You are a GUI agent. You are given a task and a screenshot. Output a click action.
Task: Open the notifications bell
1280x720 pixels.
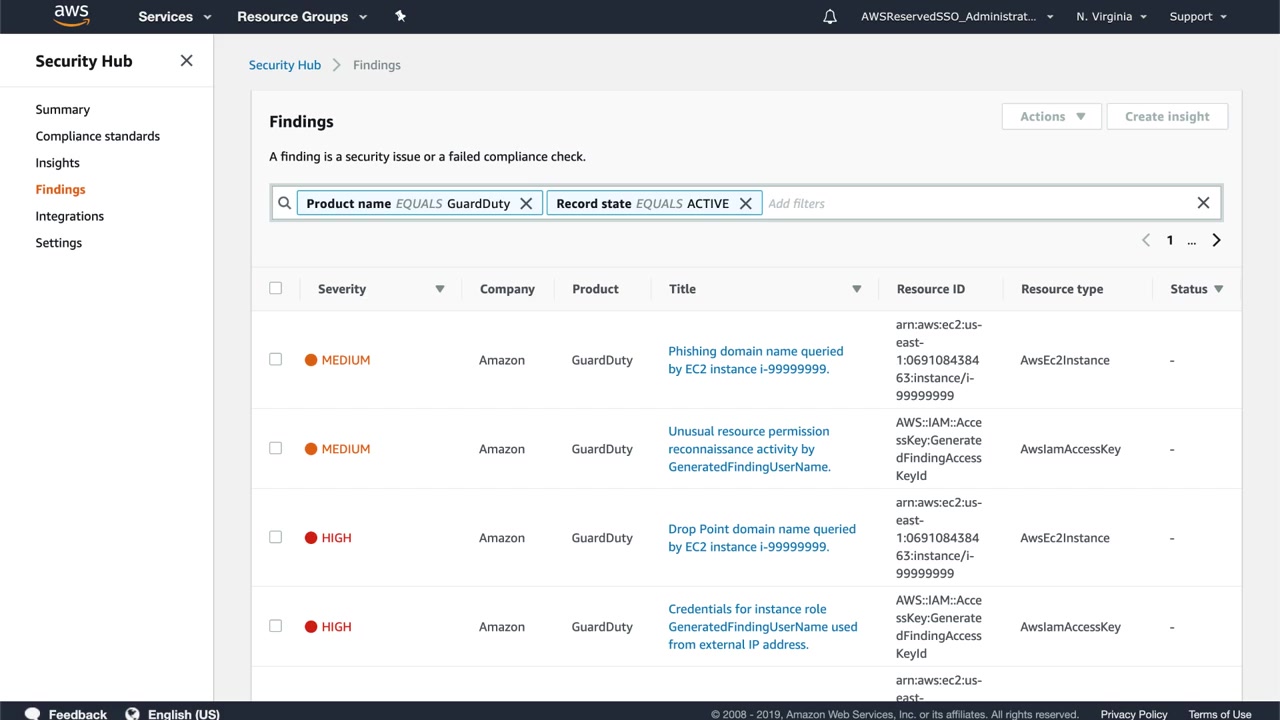click(x=830, y=17)
